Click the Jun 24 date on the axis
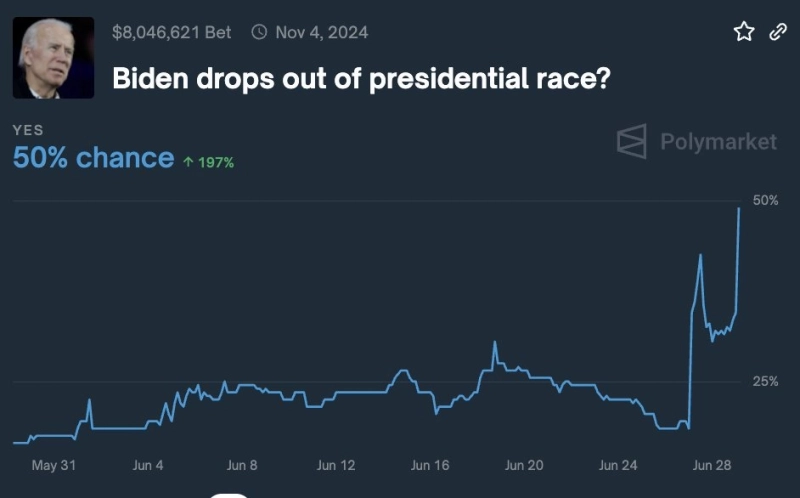The height and width of the screenshot is (498, 800). 618,465
